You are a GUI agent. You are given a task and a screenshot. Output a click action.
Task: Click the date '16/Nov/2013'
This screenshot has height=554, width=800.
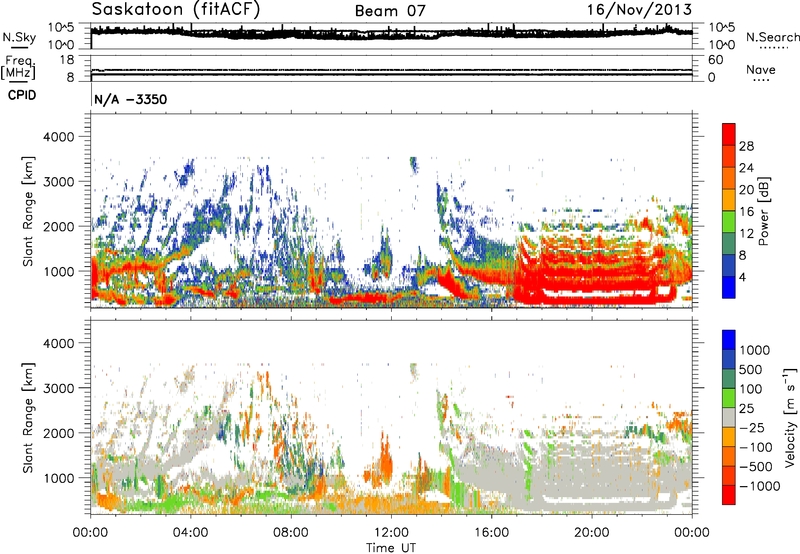click(639, 10)
